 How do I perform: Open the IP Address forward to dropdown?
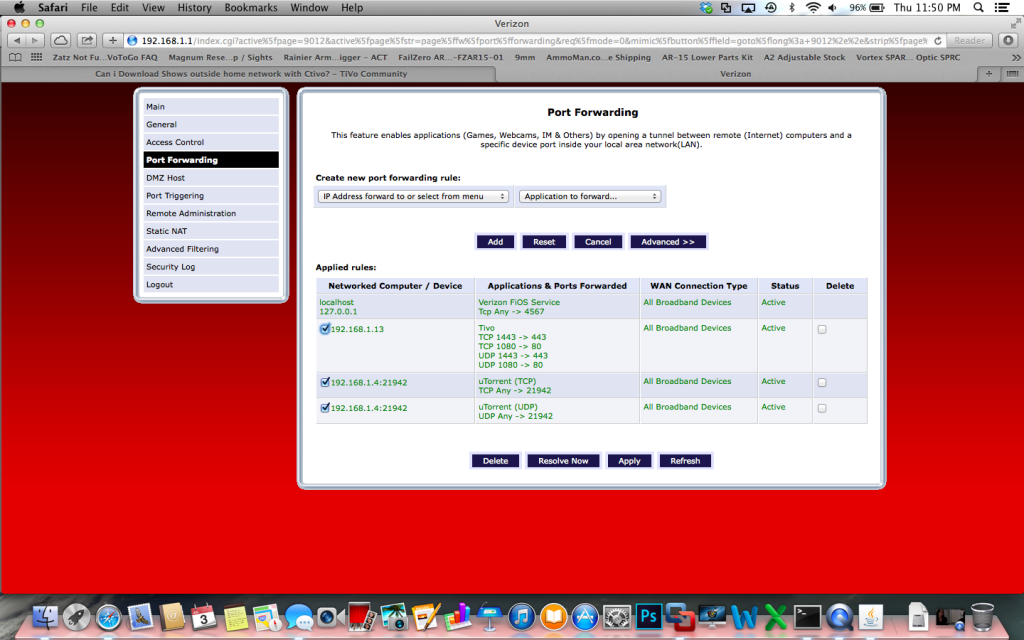413,196
